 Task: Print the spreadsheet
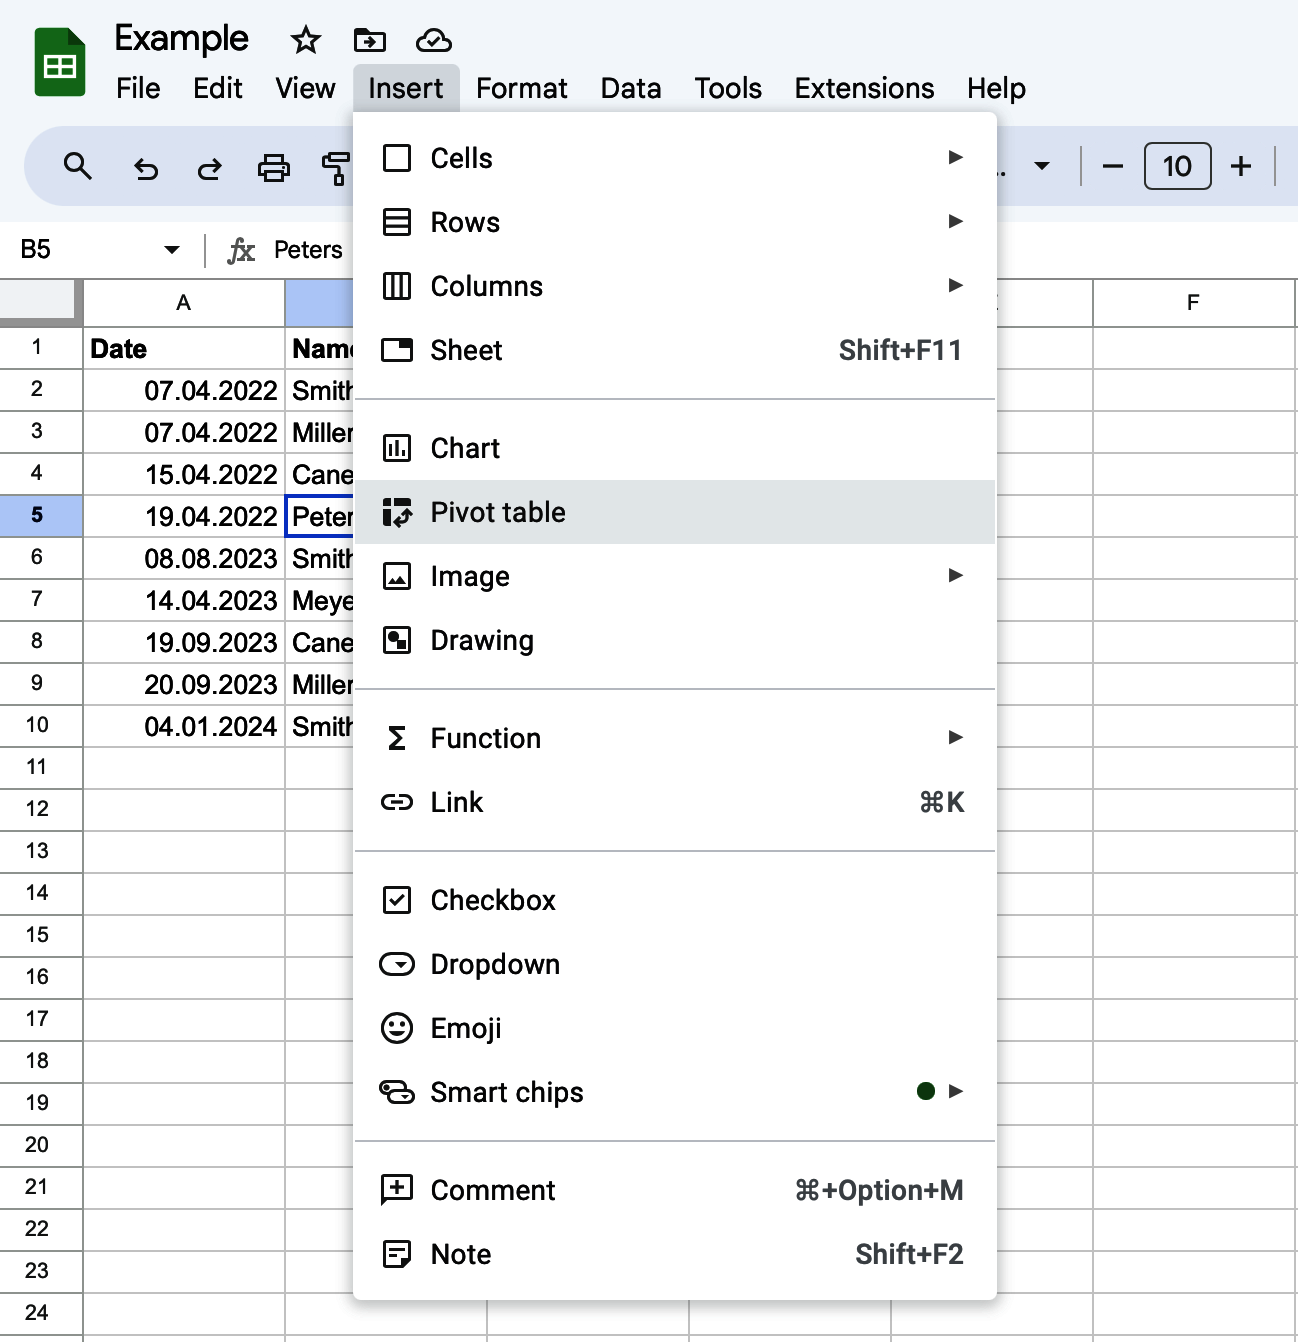pyautogui.click(x=273, y=167)
